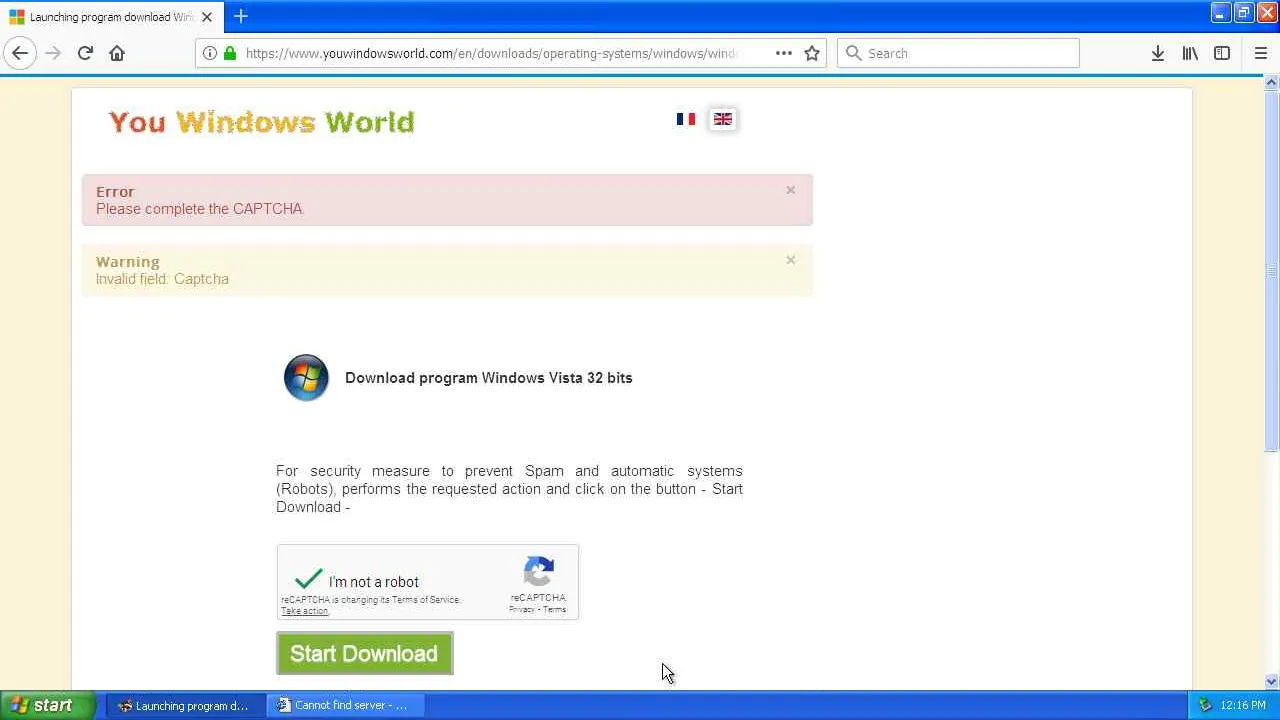
Task: Switch site language to English flag
Action: pos(723,119)
